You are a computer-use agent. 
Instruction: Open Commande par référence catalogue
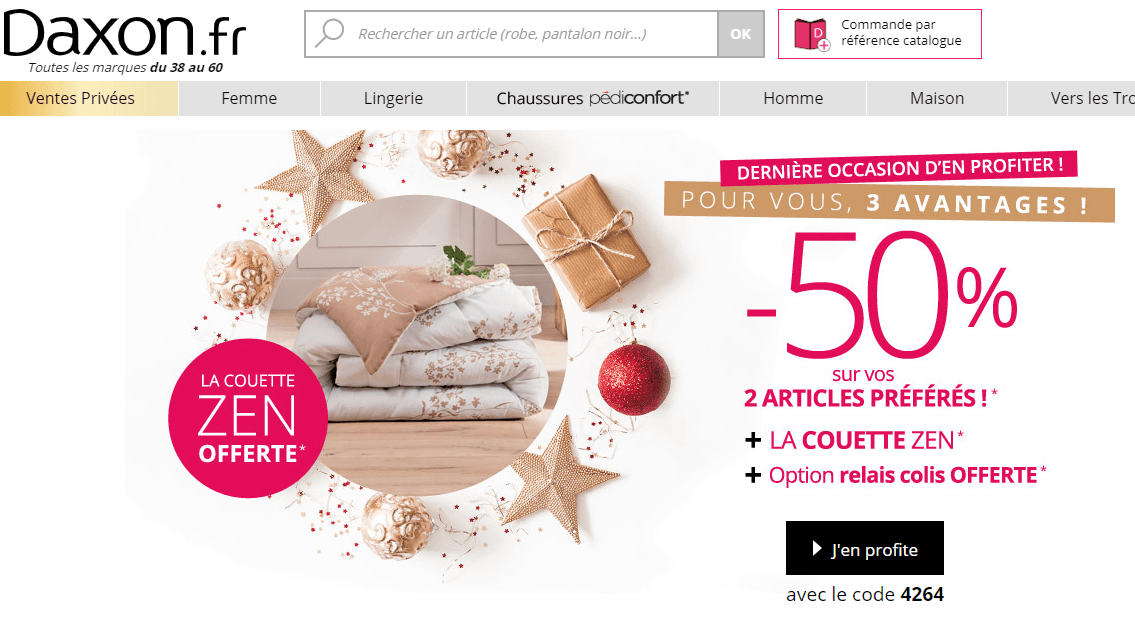click(879, 34)
